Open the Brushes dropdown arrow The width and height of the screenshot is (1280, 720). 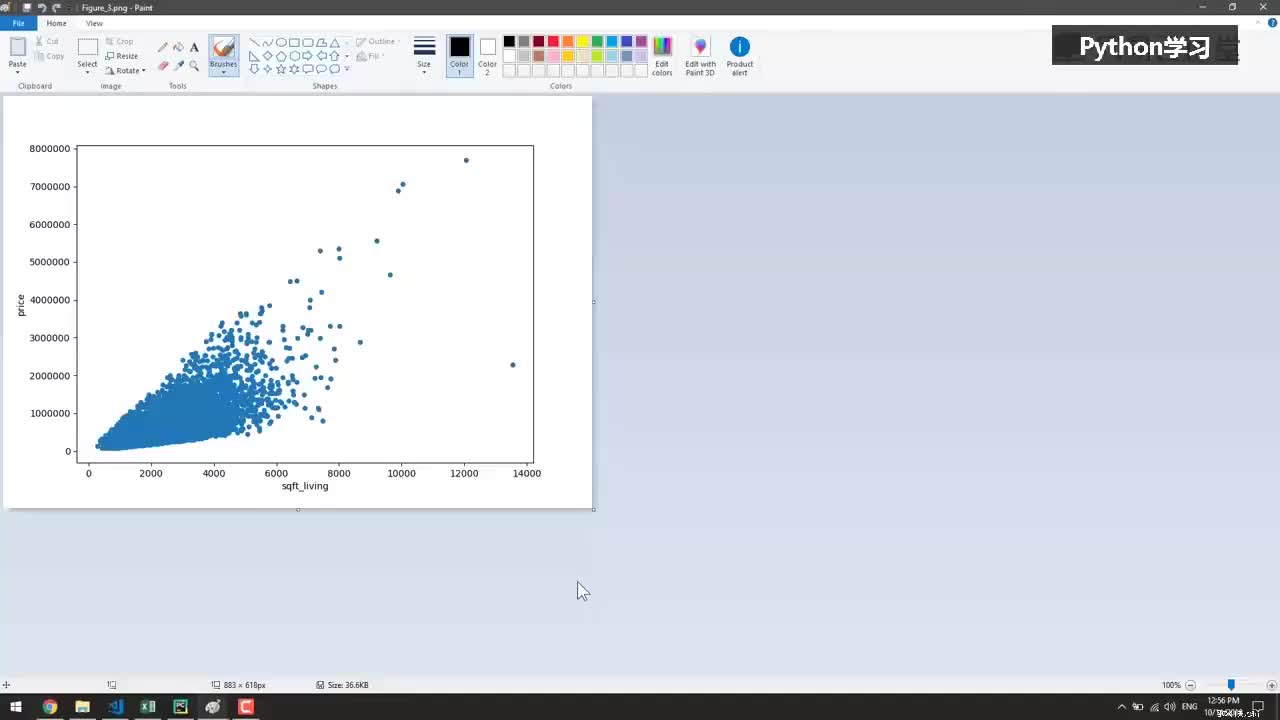pyautogui.click(x=223, y=71)
